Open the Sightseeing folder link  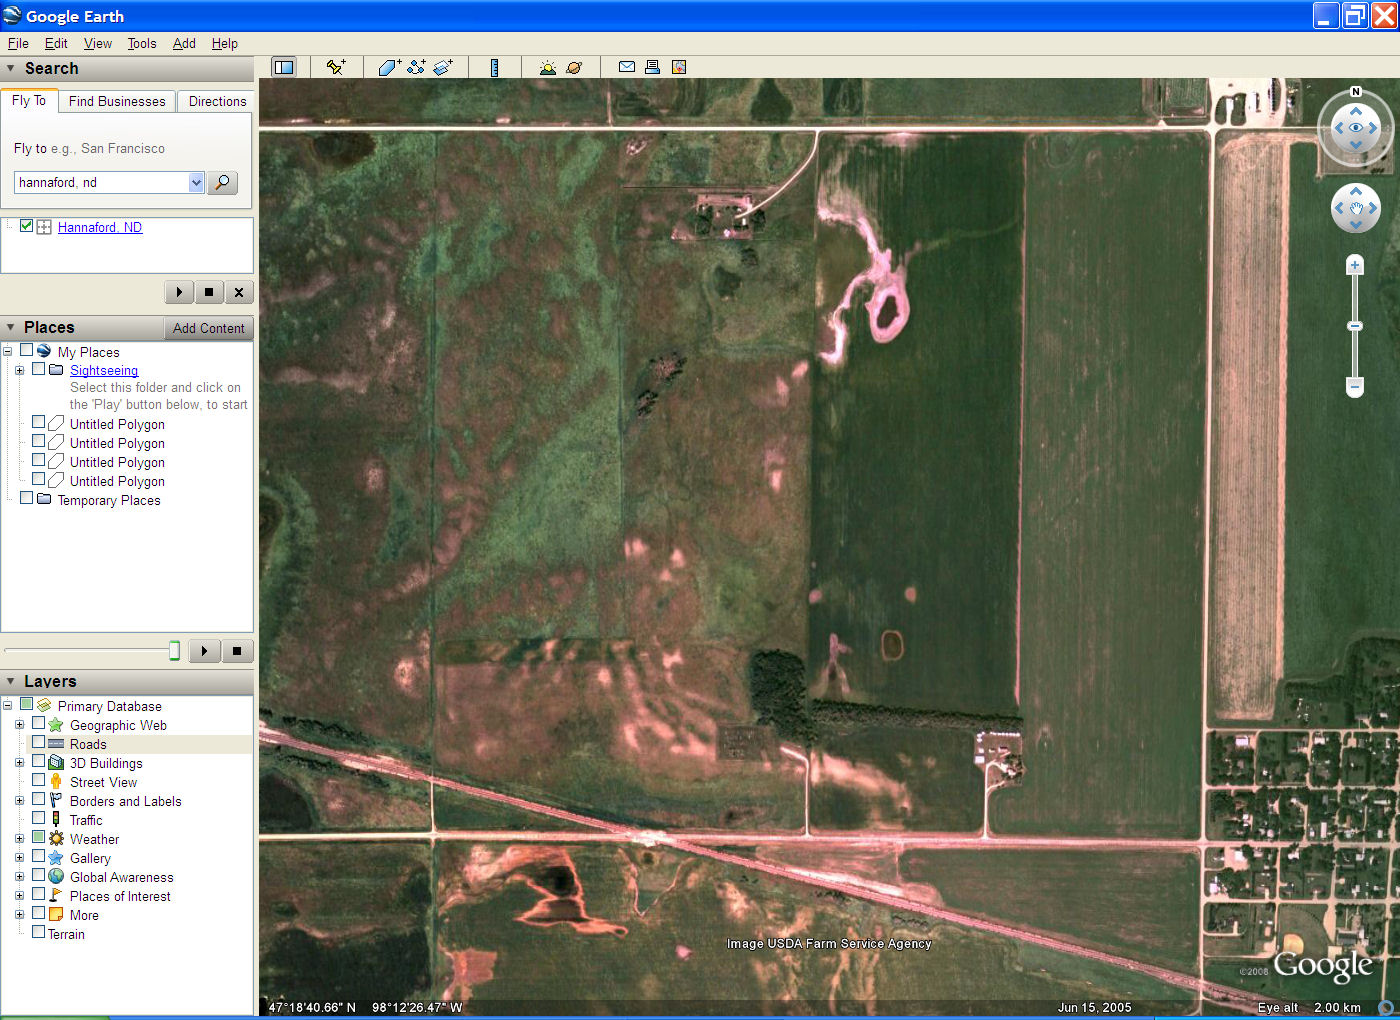[104, 370]
